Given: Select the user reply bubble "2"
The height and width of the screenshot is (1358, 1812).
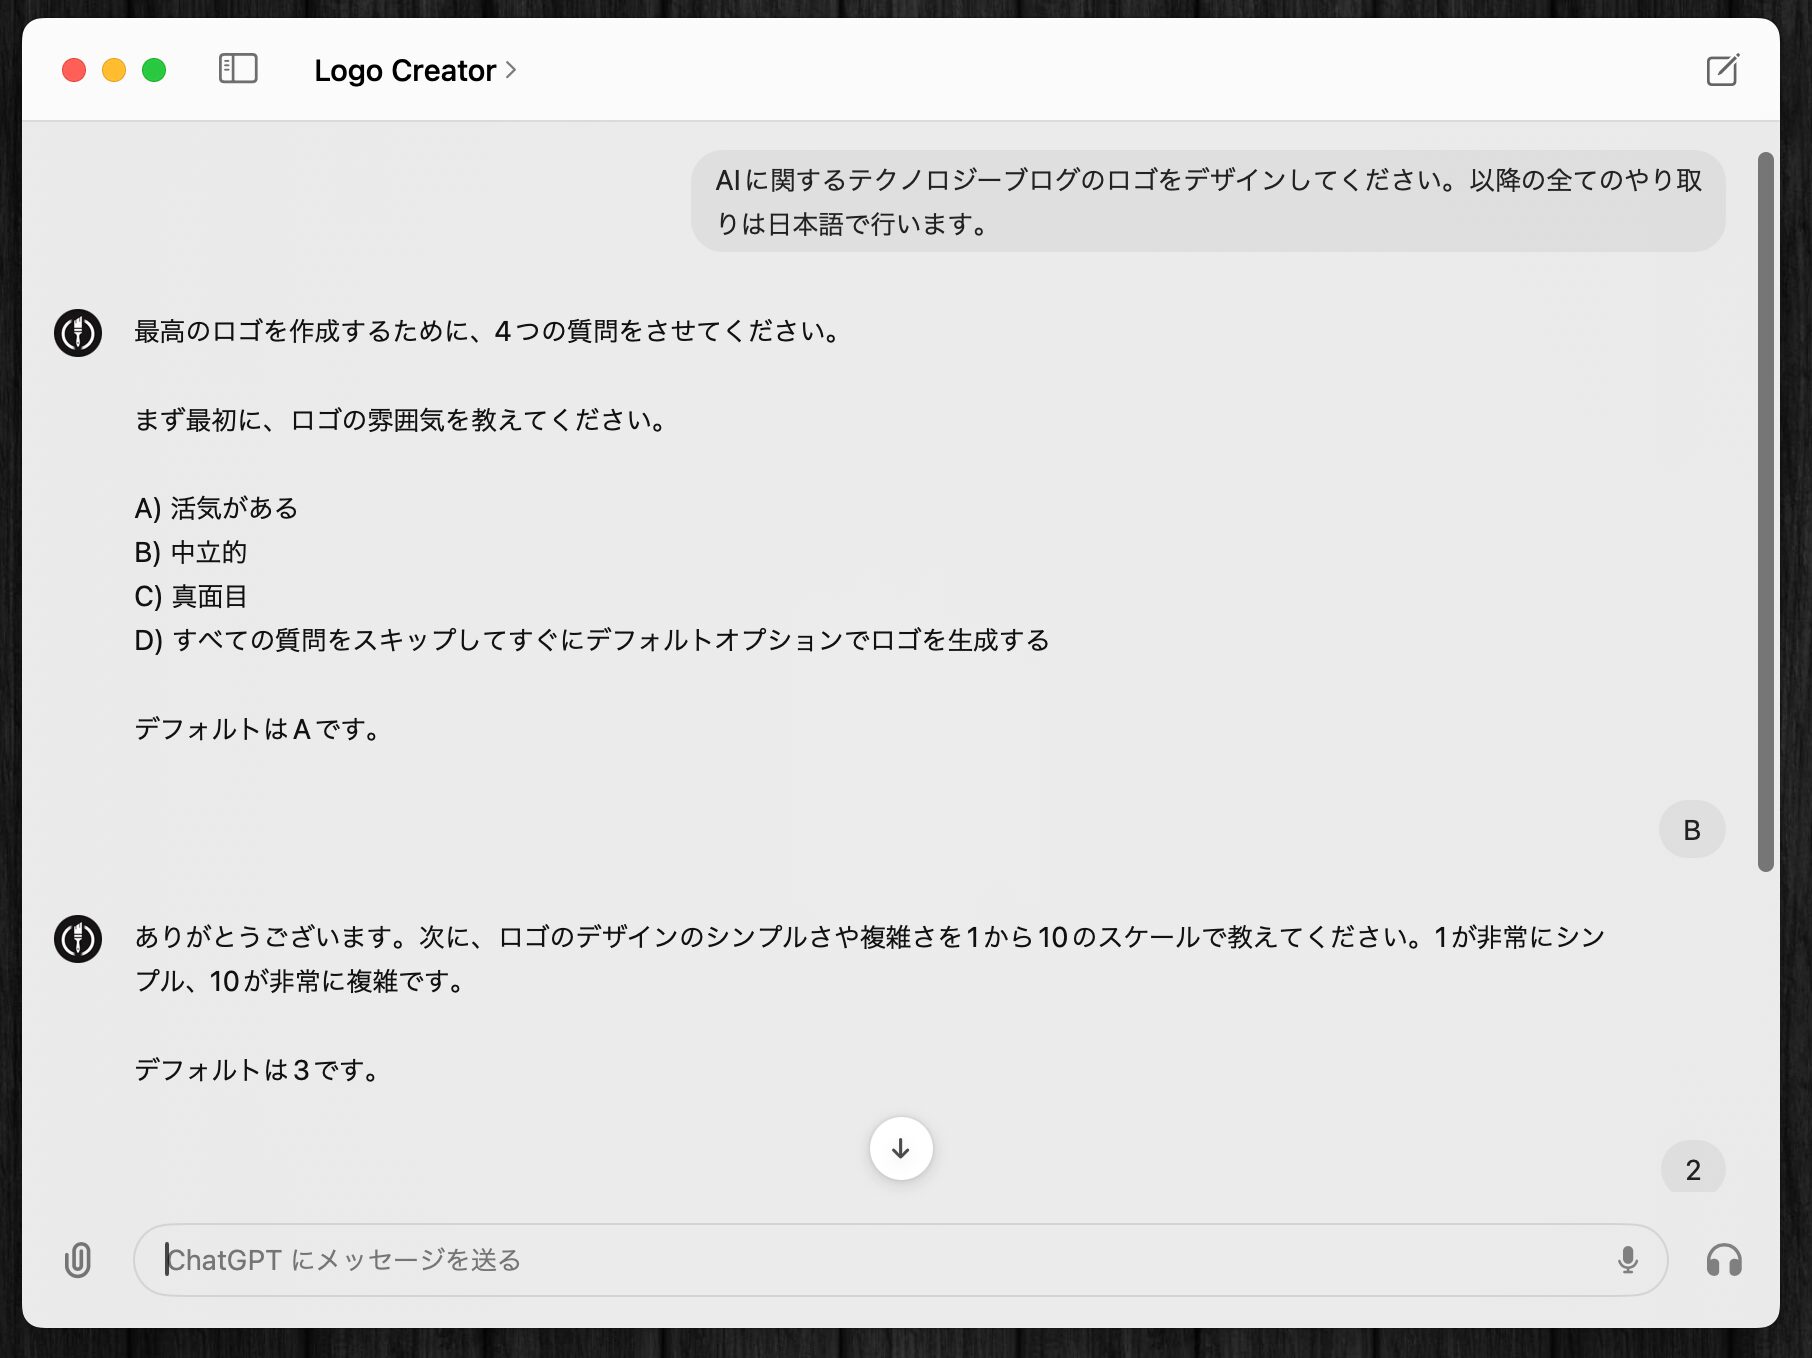Looking at the screenshot, I should tap(1692, 1169).
